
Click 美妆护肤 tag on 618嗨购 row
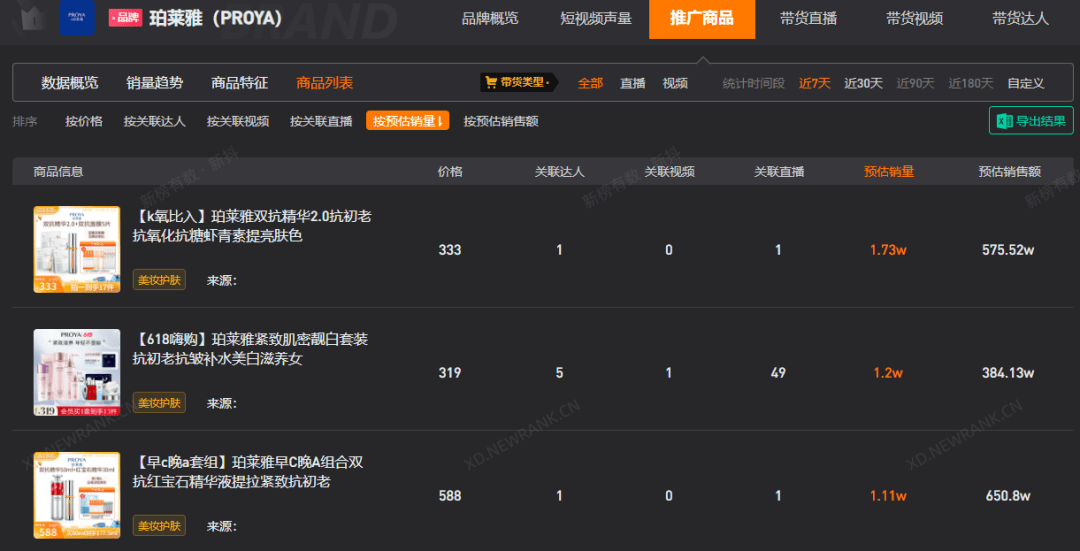[159, 403]
